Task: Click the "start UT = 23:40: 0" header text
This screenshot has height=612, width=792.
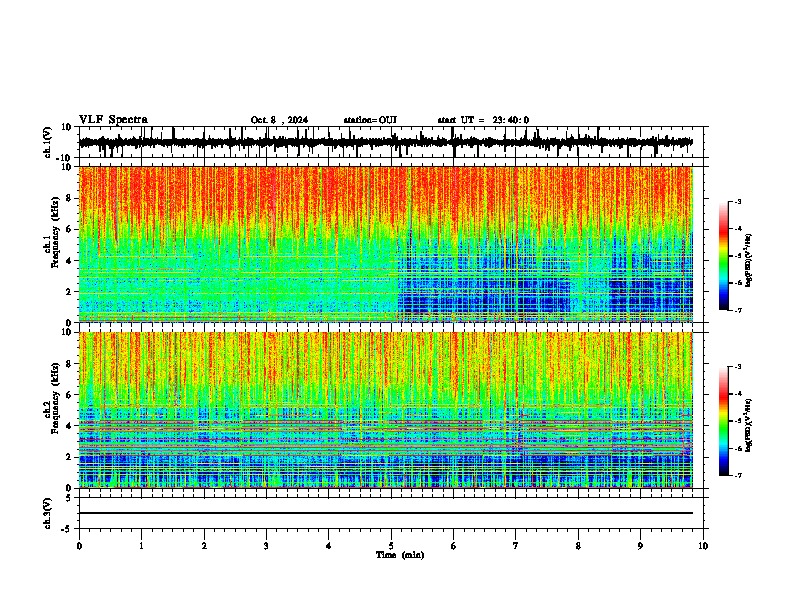Action: [483, 120]
